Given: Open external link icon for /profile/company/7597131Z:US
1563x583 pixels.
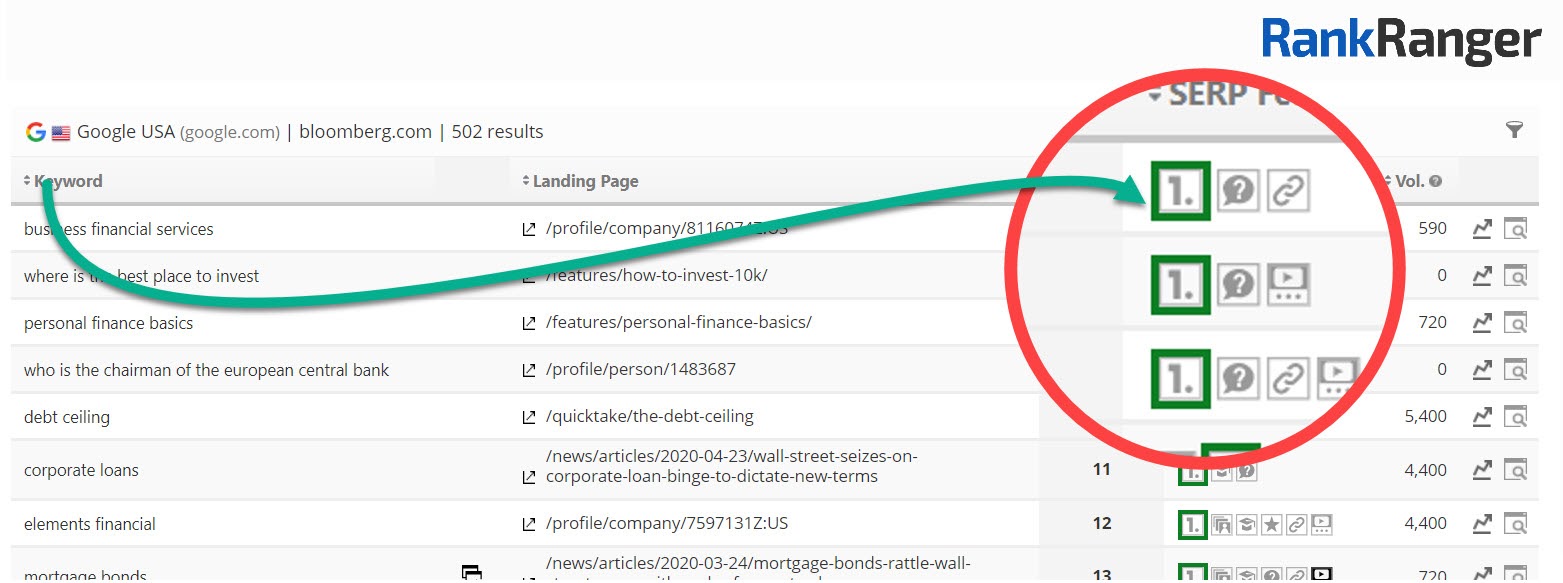Looking at the screenshot, I should pos(529,524).
